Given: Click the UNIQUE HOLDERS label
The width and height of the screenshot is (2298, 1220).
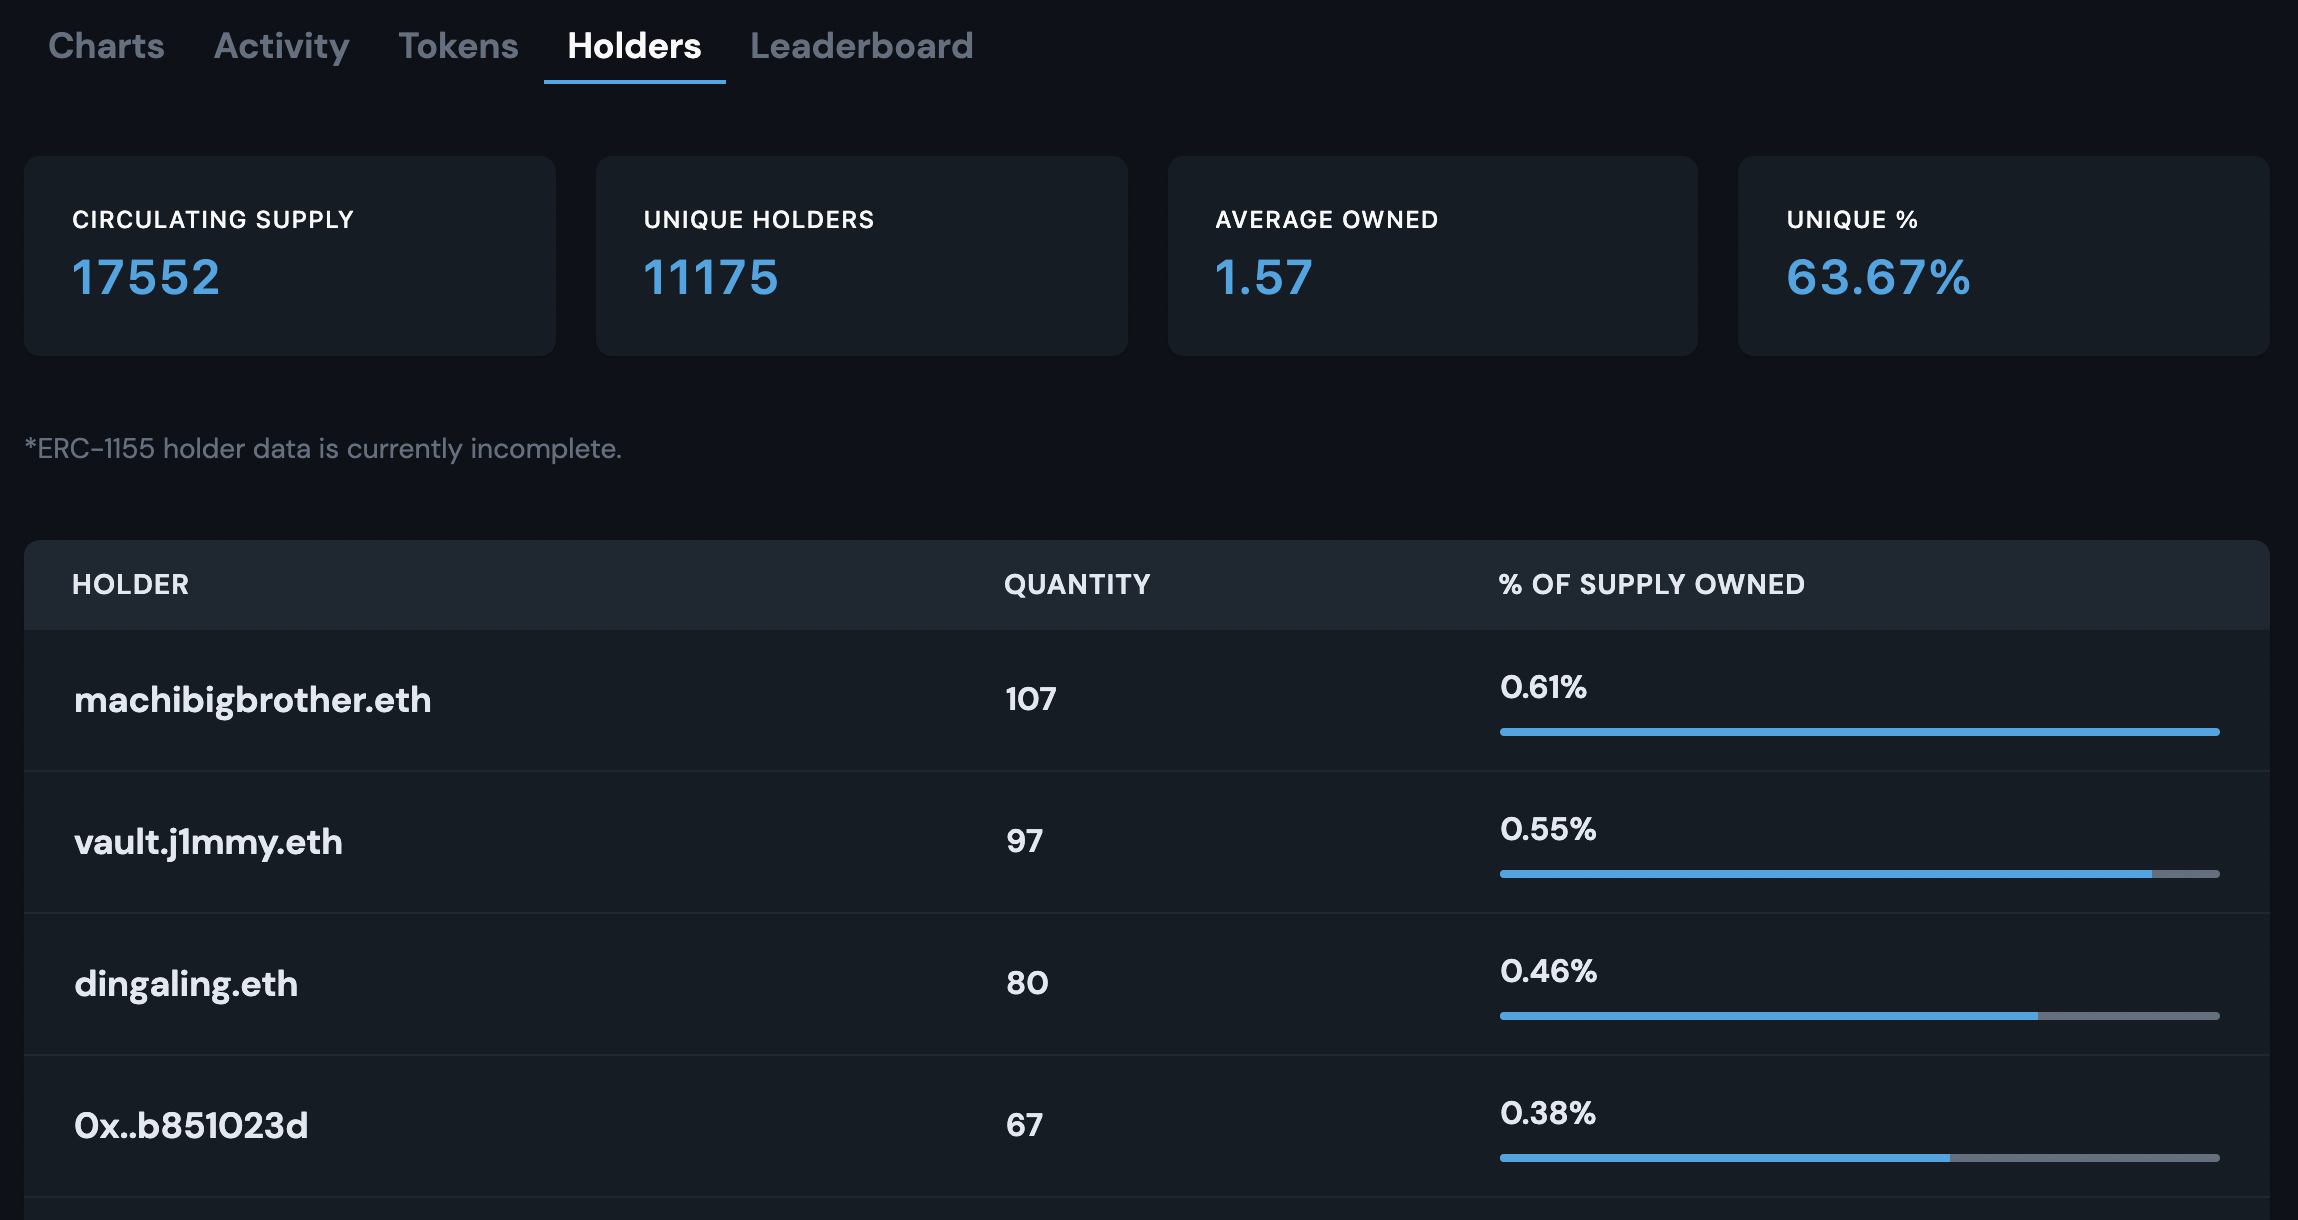Looking at the screenshot, I should click(x=758, y=220).
